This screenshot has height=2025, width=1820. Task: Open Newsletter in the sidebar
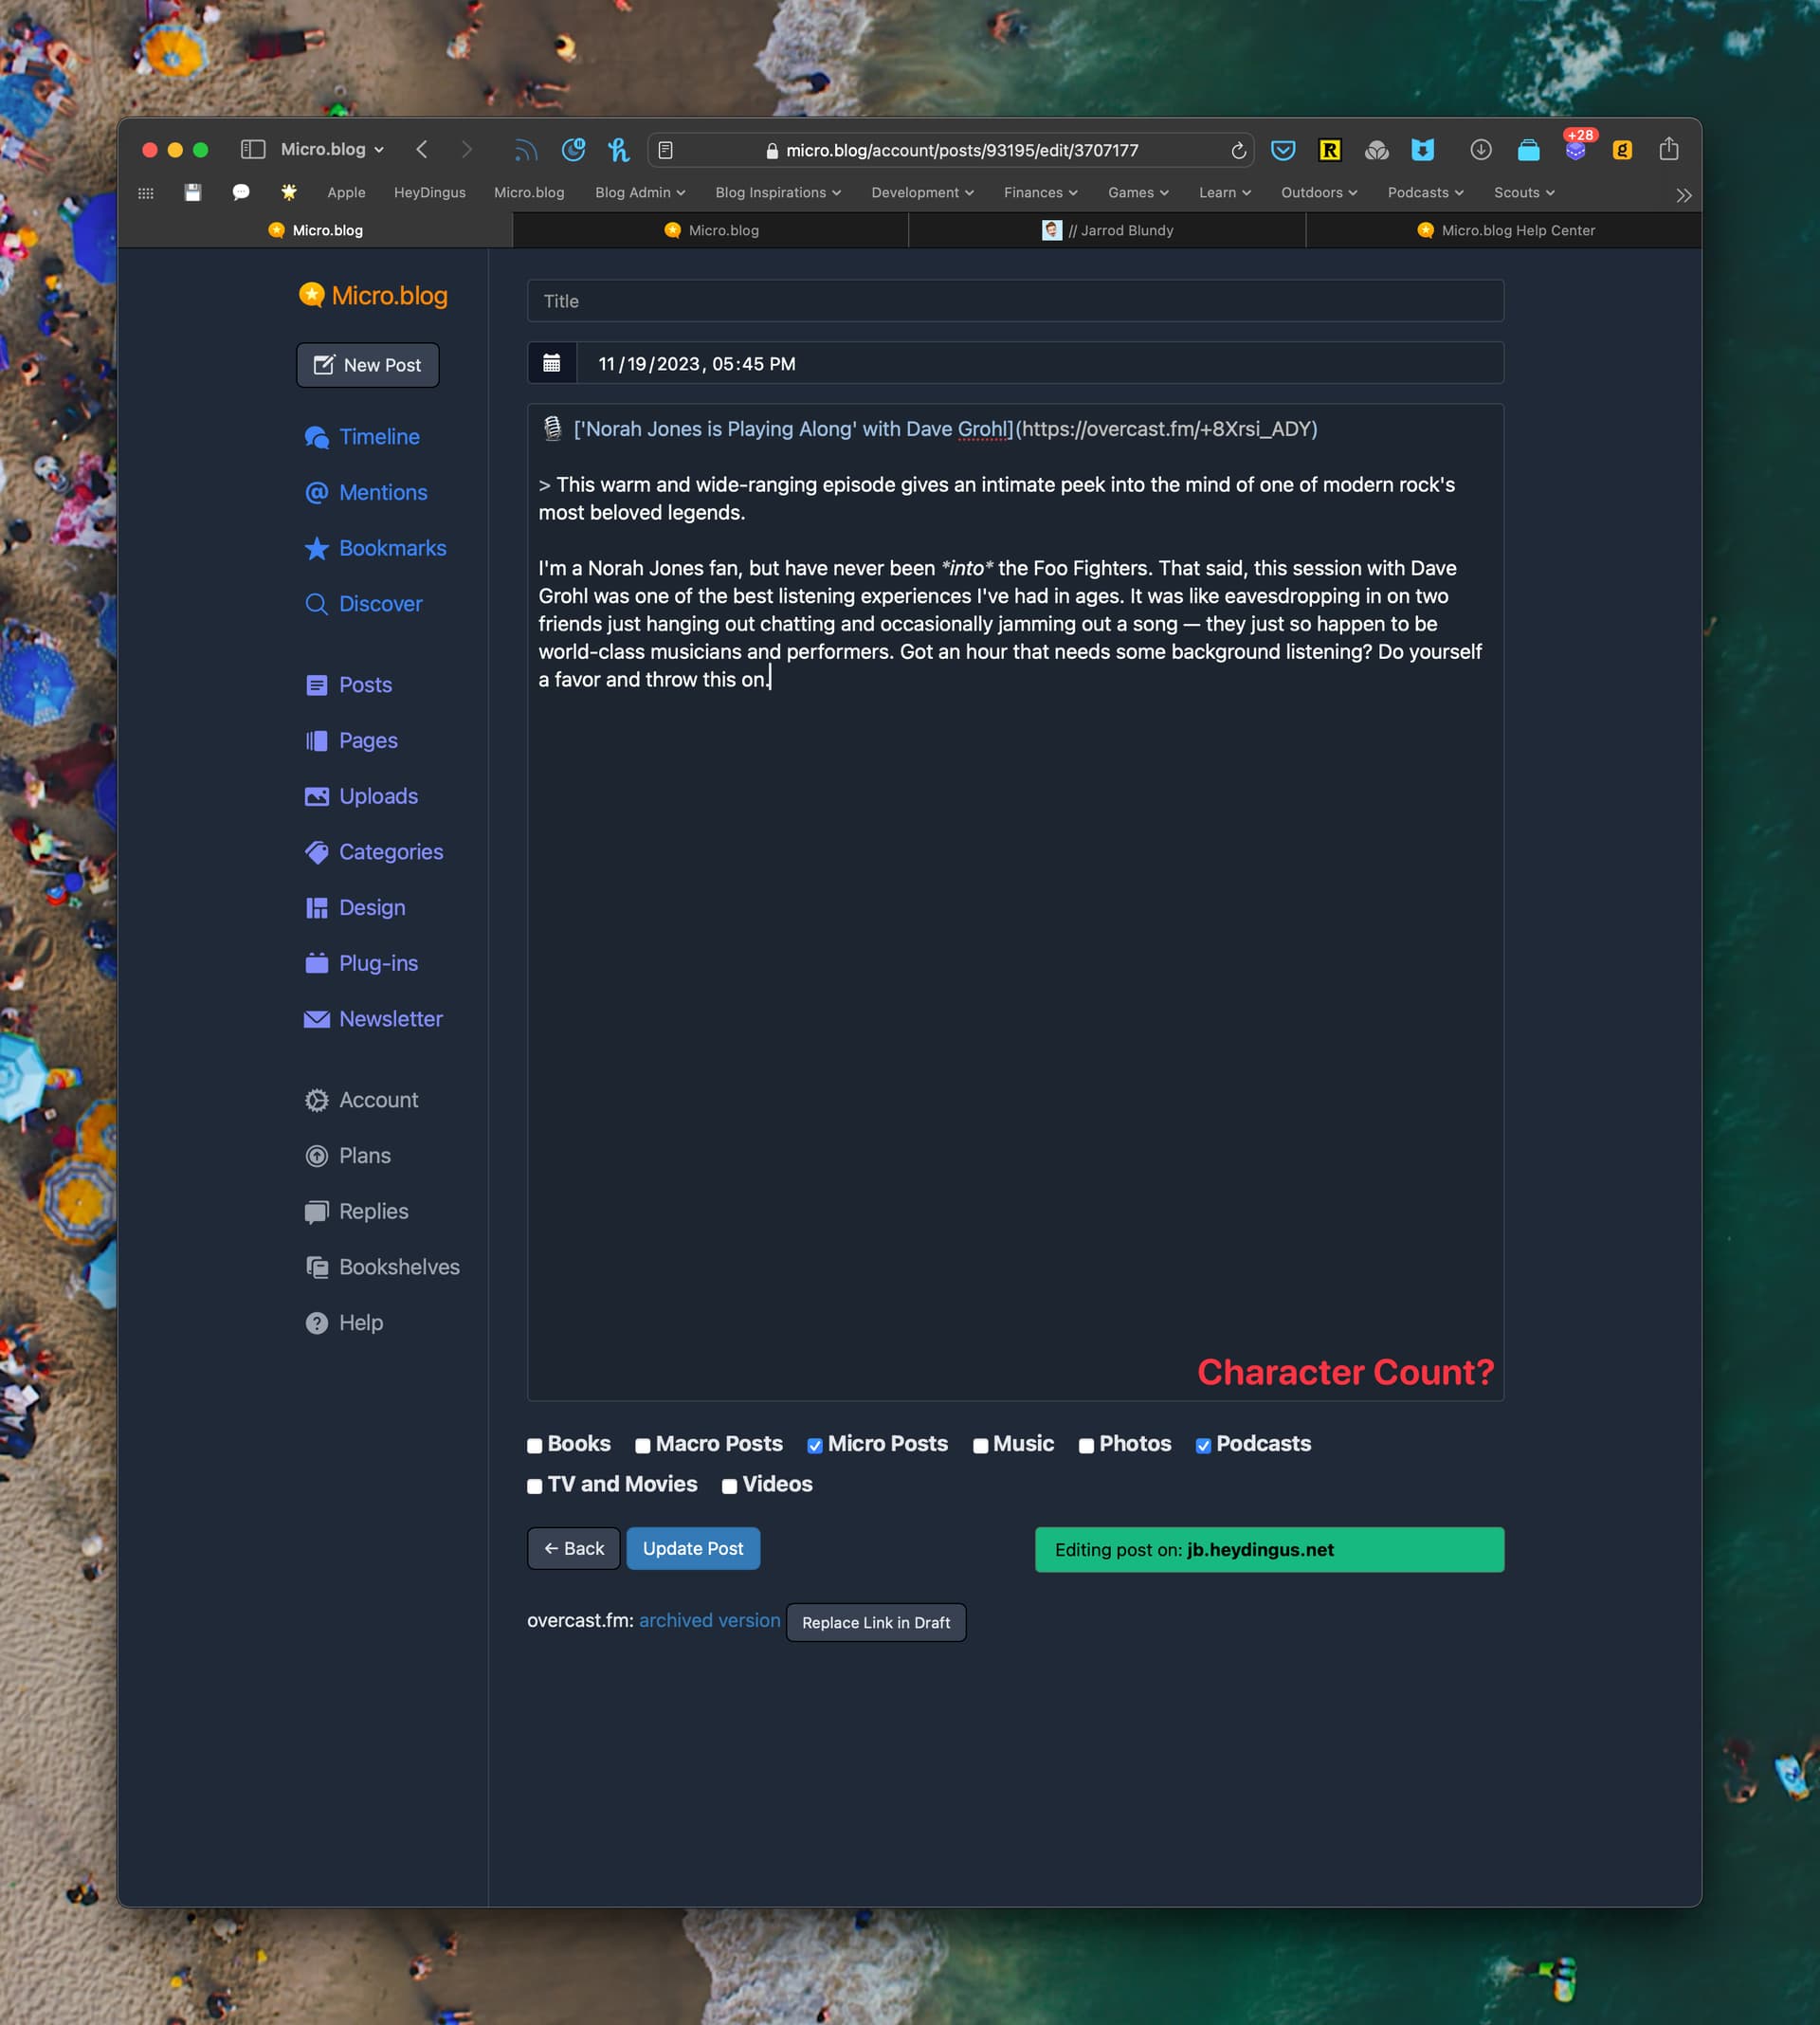[x=373, y=1019]
